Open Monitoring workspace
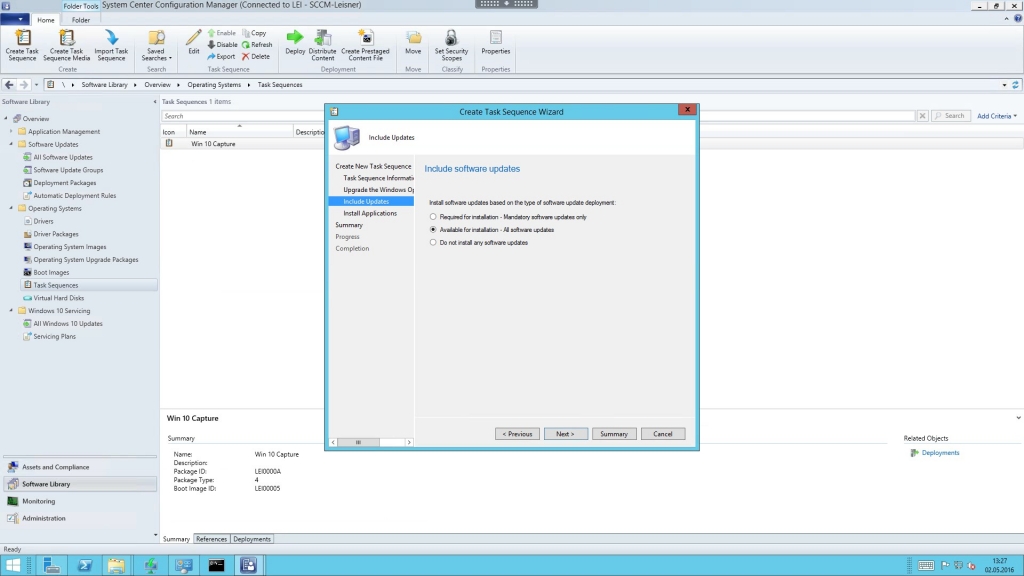The width and height of the screenshot is (1024, 576). (80, 501)
